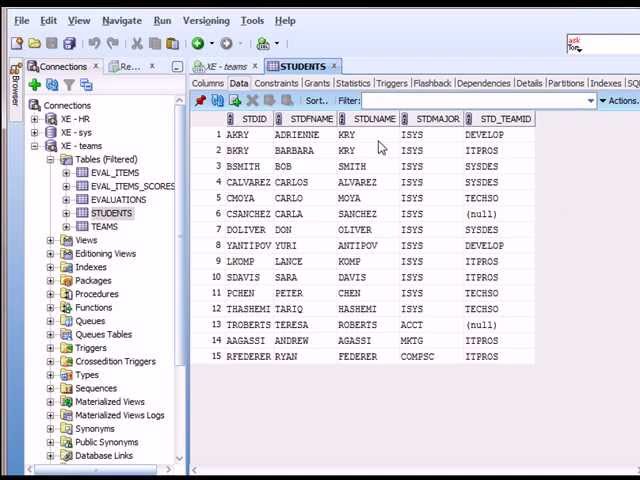Screen dimensions: 640x480
Task: Click the Delete Selected Rows X icon
Action: pyautogui.click(x=252, y=100)
